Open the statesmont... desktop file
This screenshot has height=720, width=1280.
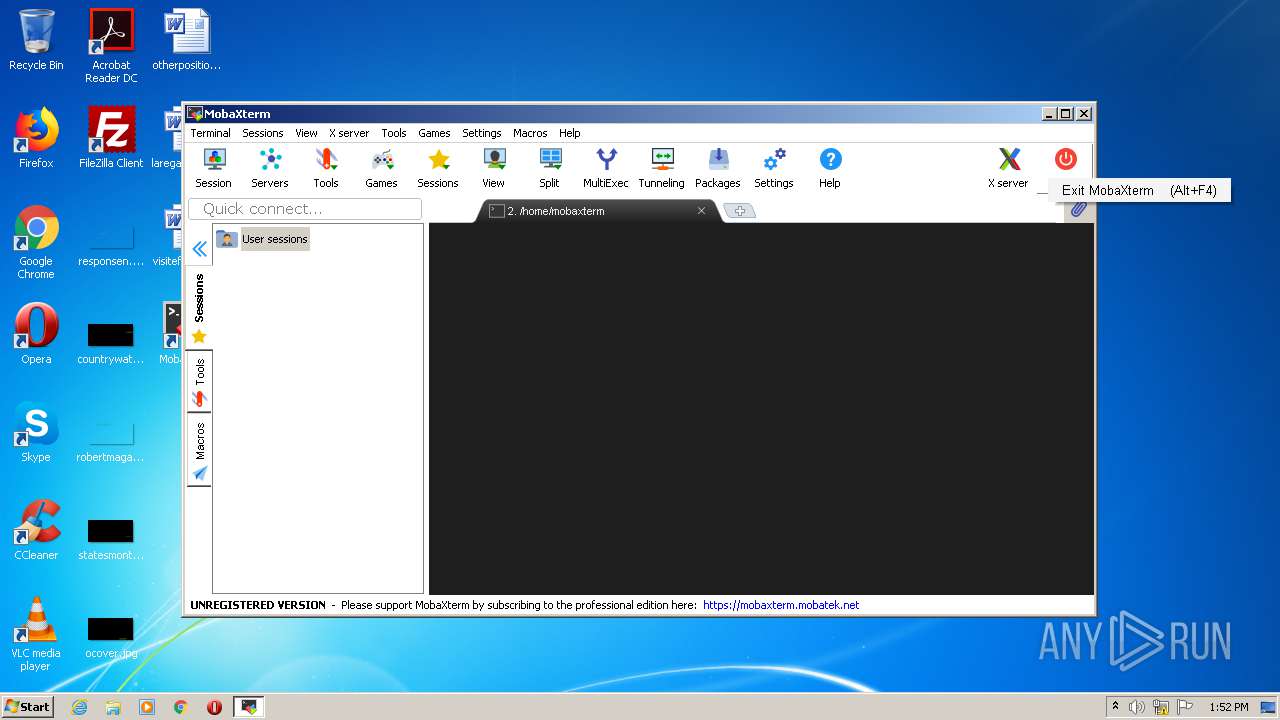pyautogui.click(x=111, y=539)
